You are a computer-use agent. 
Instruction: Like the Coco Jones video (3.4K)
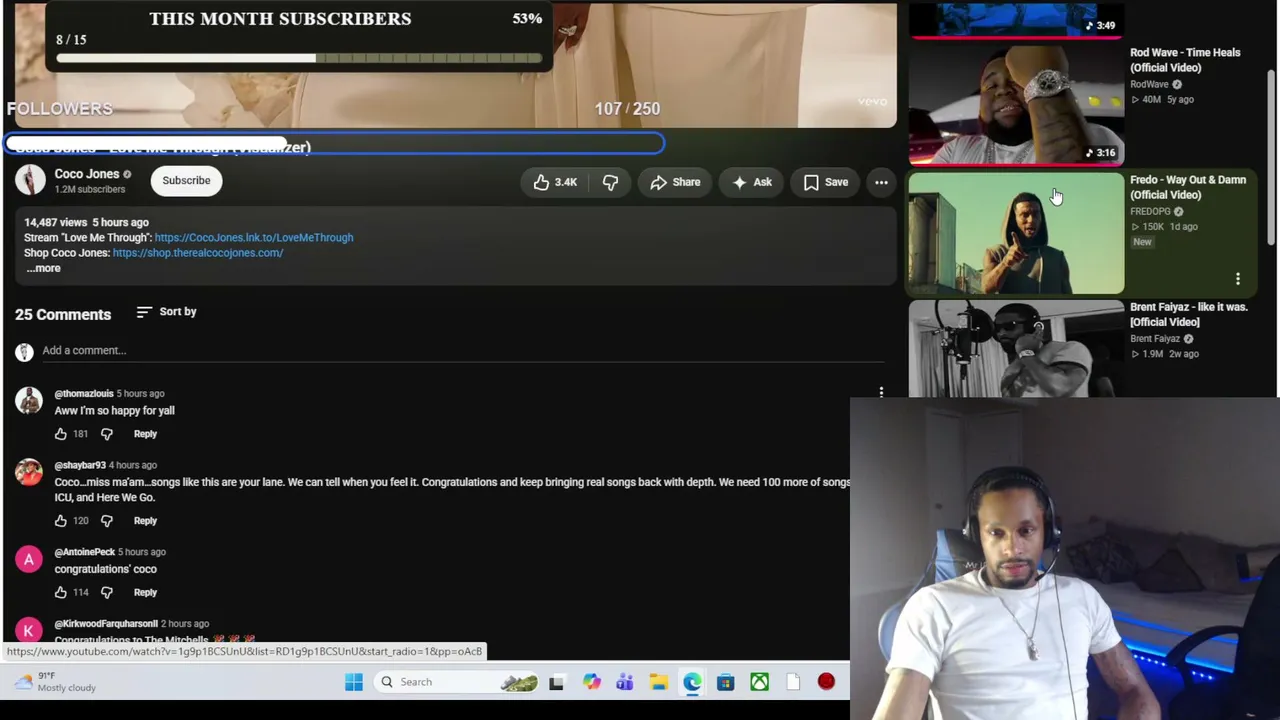[x=555, y=182]
